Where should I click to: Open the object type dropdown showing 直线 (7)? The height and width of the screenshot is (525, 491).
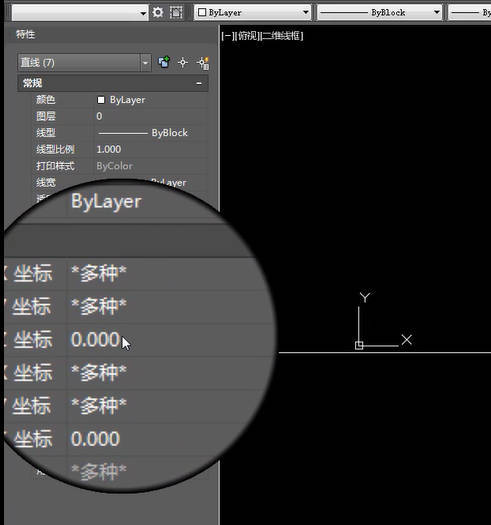coord(84,62)
